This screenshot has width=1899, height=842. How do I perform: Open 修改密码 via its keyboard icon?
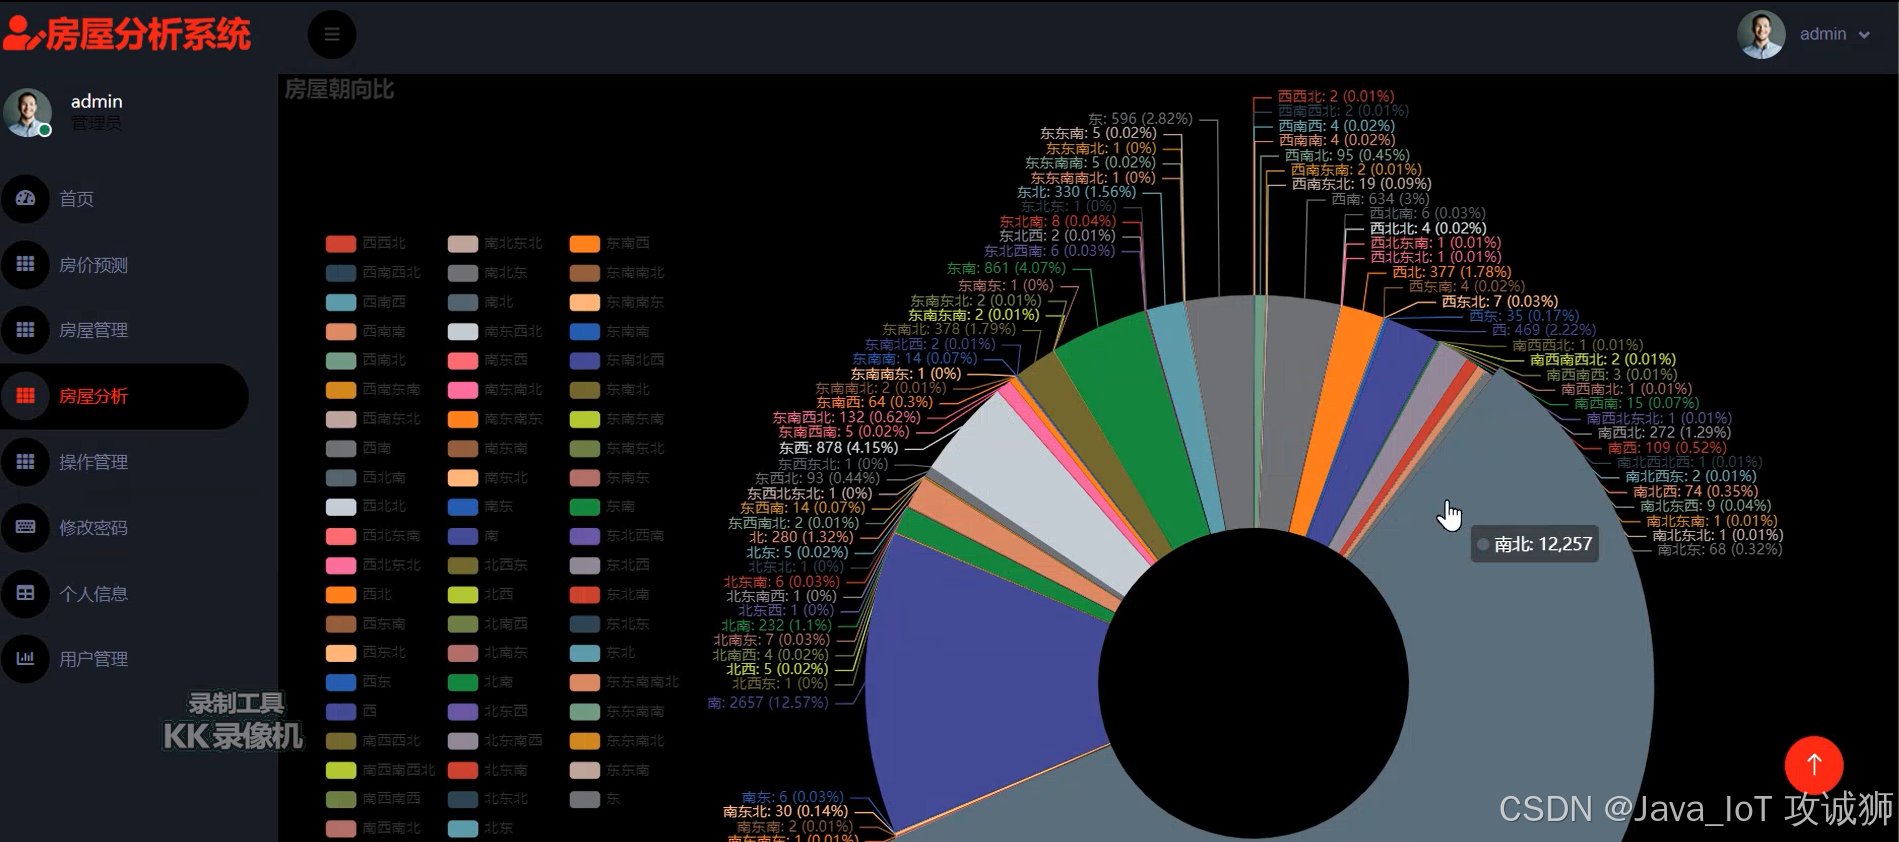coord(25,527)
